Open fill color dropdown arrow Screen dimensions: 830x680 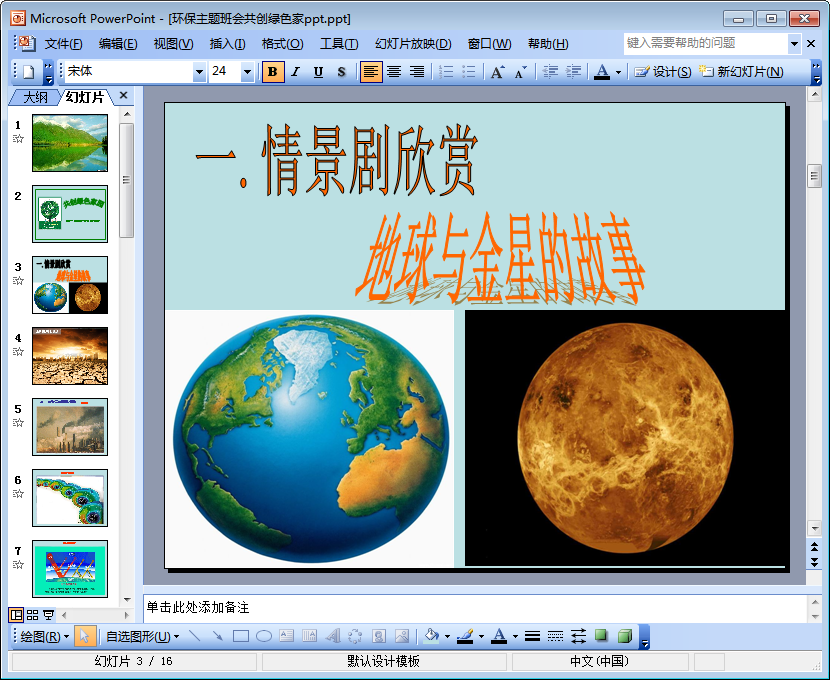447,637
